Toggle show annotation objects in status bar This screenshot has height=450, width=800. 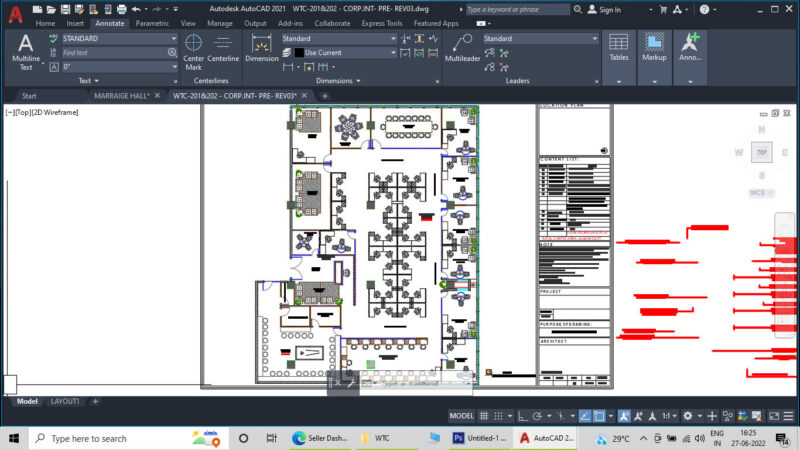624,416
